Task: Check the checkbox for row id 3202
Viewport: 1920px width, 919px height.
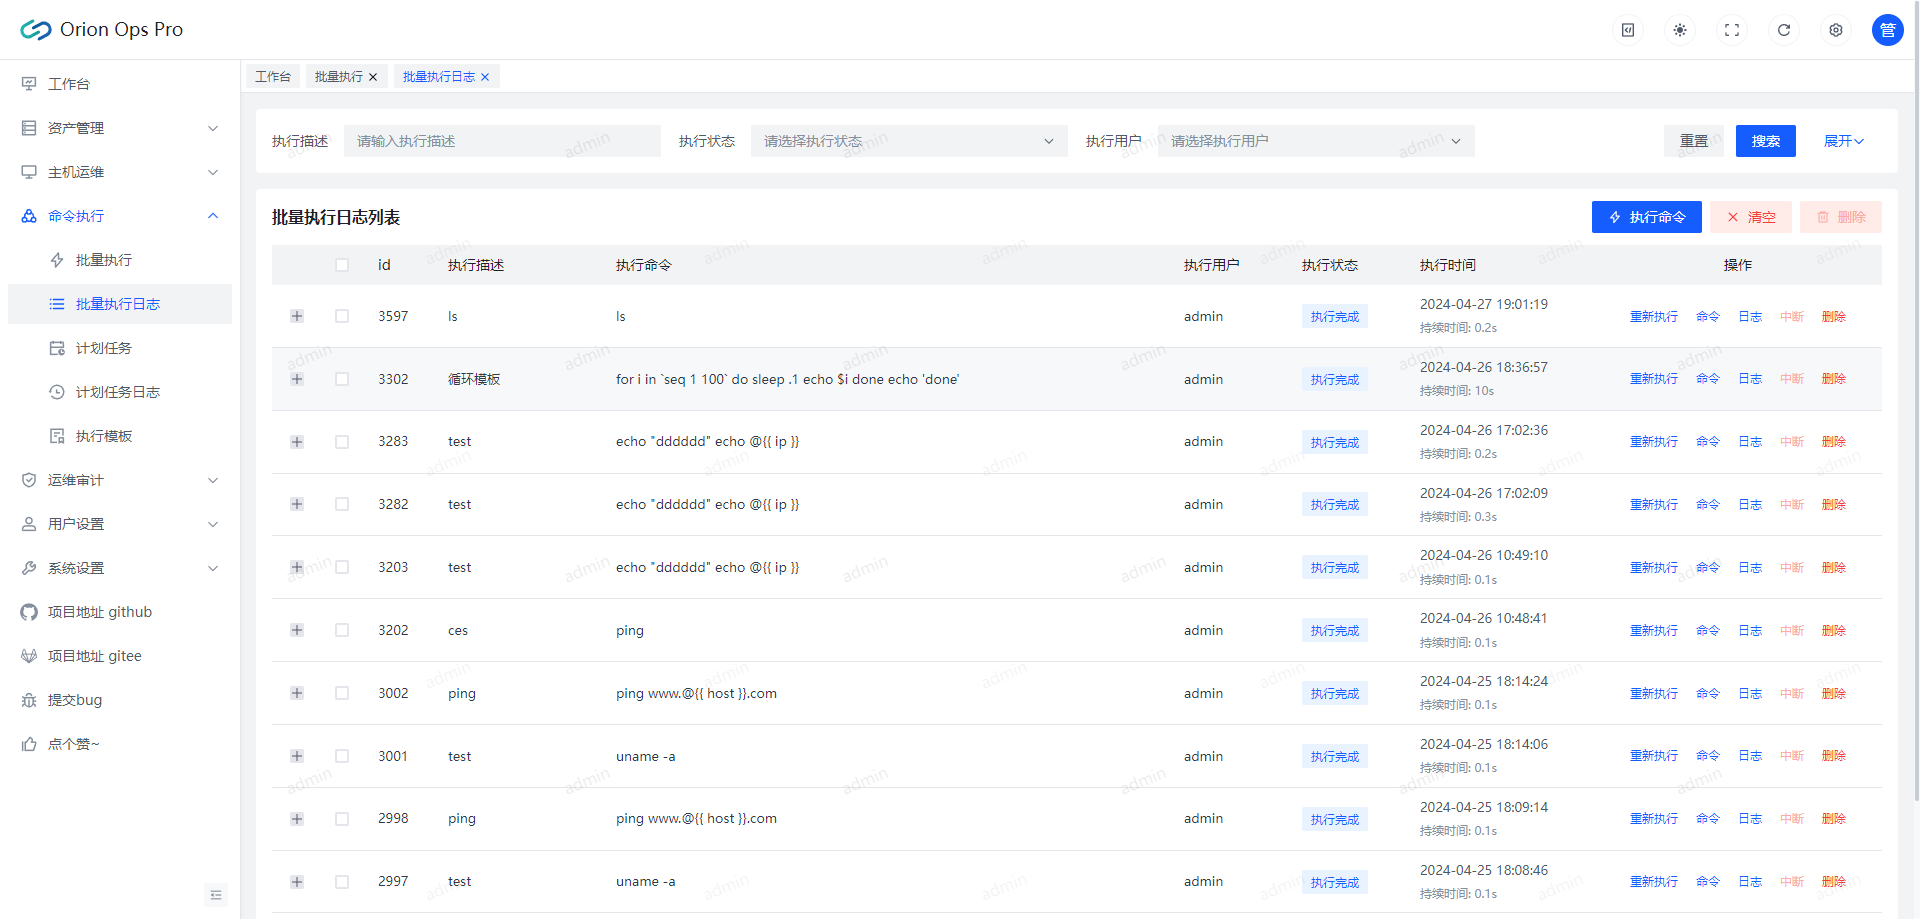Action: pos(342,630)
